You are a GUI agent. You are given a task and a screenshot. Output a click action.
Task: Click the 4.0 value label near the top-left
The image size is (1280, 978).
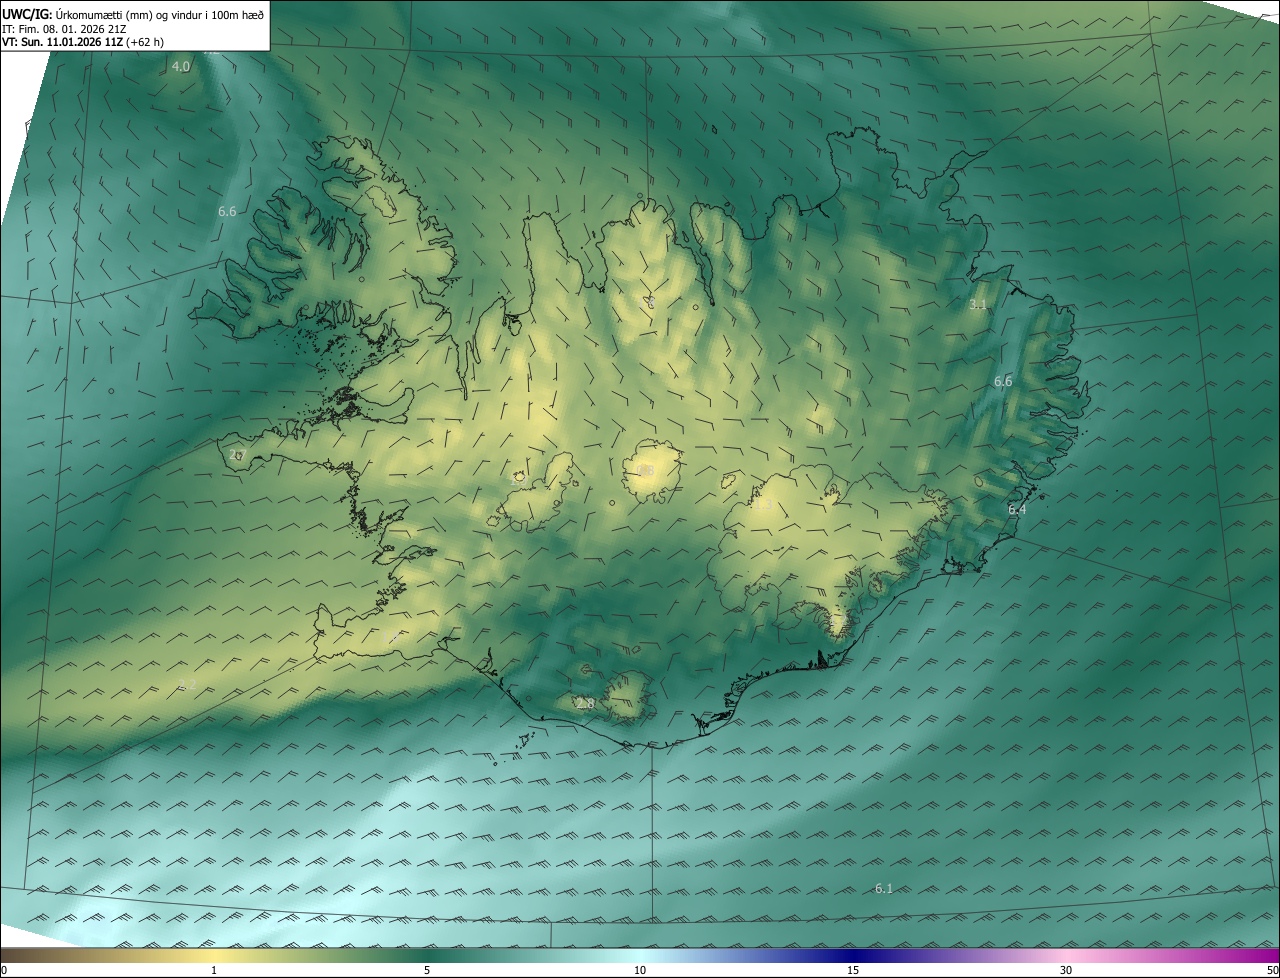181,66
